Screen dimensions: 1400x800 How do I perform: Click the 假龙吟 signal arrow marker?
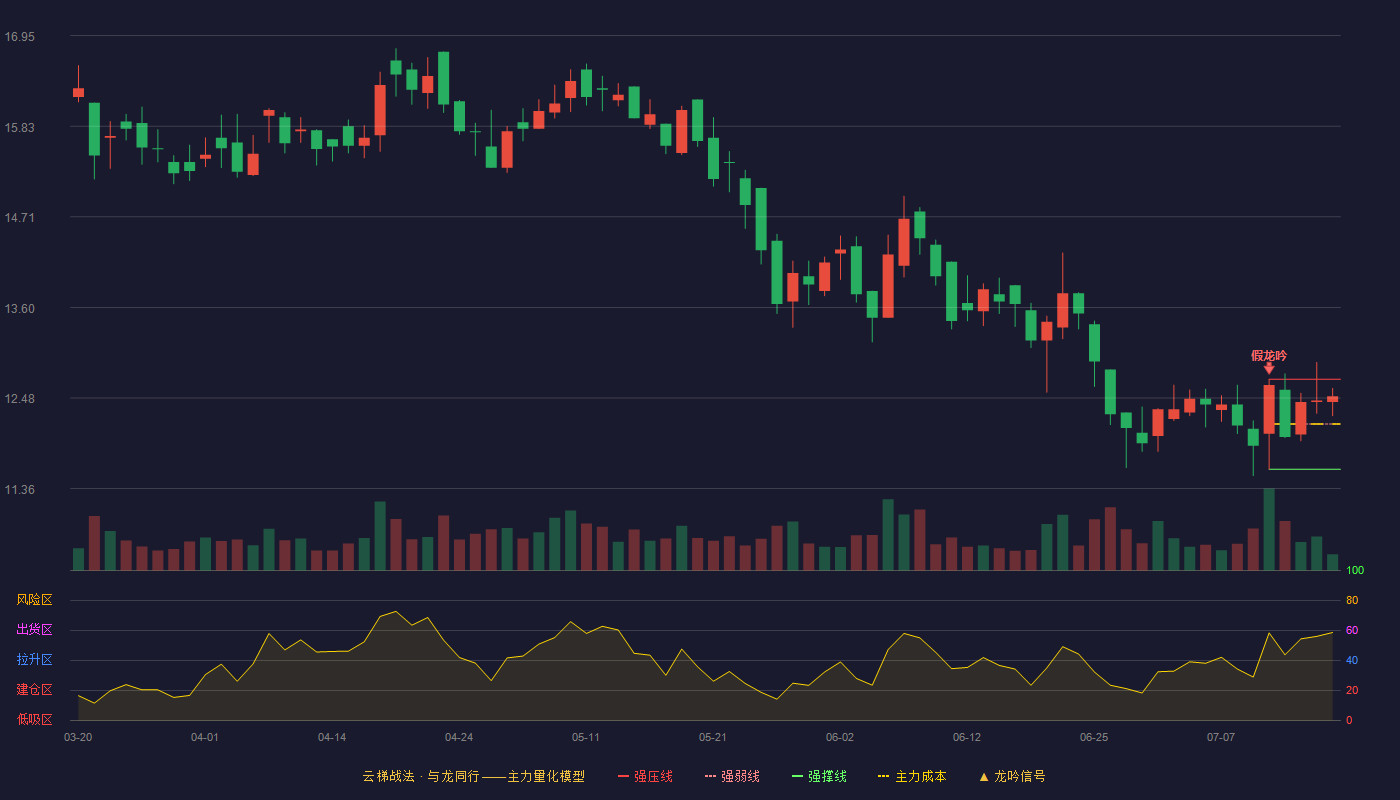[1269, 369]
